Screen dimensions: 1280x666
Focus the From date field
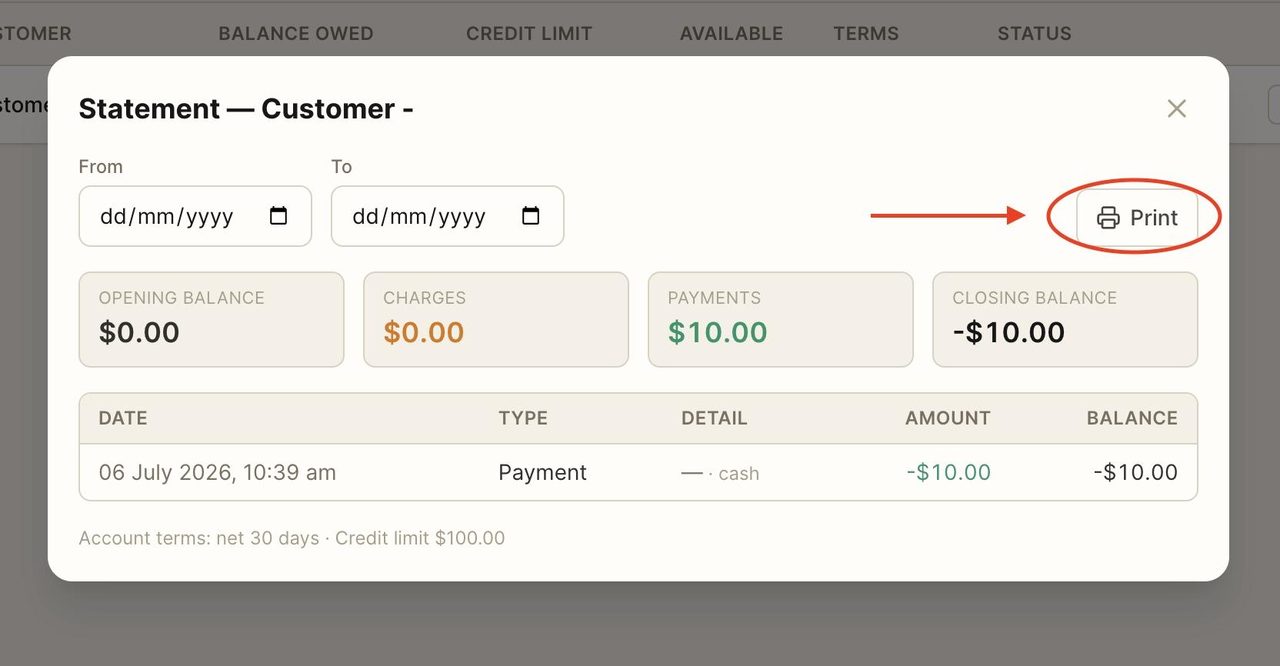coord(195,216)
